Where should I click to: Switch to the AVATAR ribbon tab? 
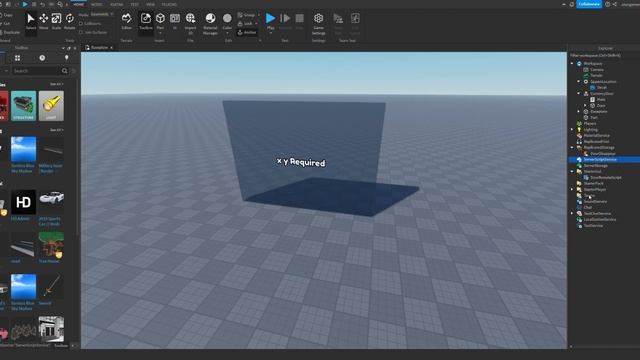coord(117,4)
